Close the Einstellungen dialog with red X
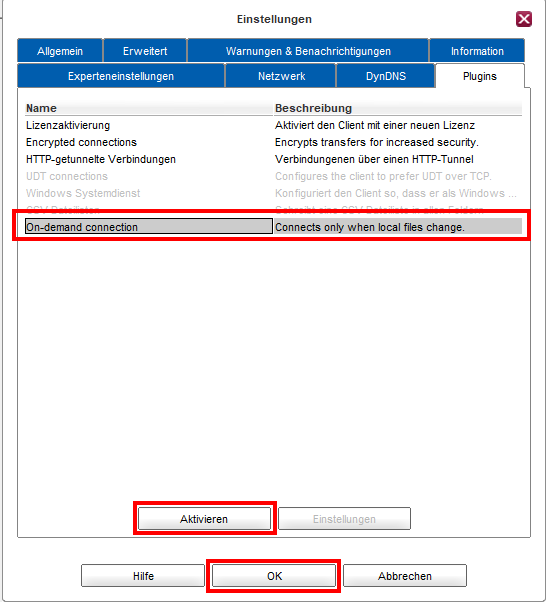The width and height of the screenshot is (546, 602). [524, 19]
